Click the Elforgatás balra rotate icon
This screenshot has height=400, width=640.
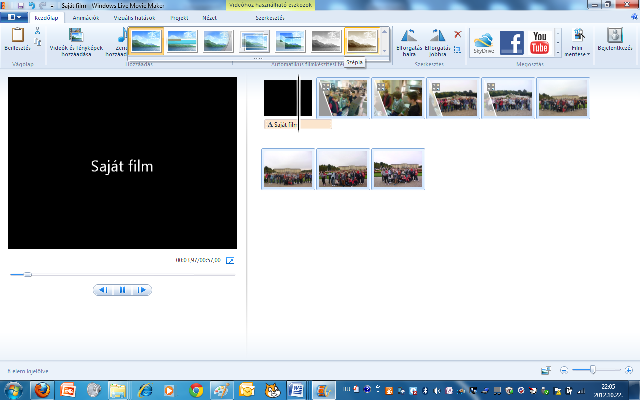pyautogui.click(x=408, y=43)
